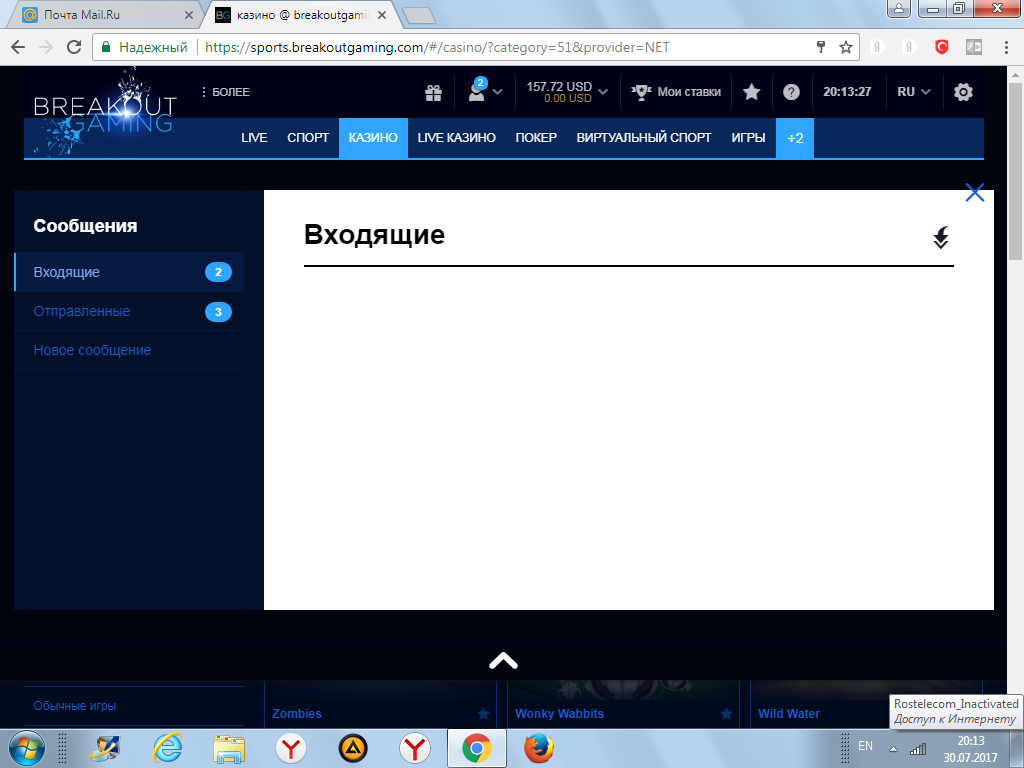Open the user profile icon with badge

point(477,90)
